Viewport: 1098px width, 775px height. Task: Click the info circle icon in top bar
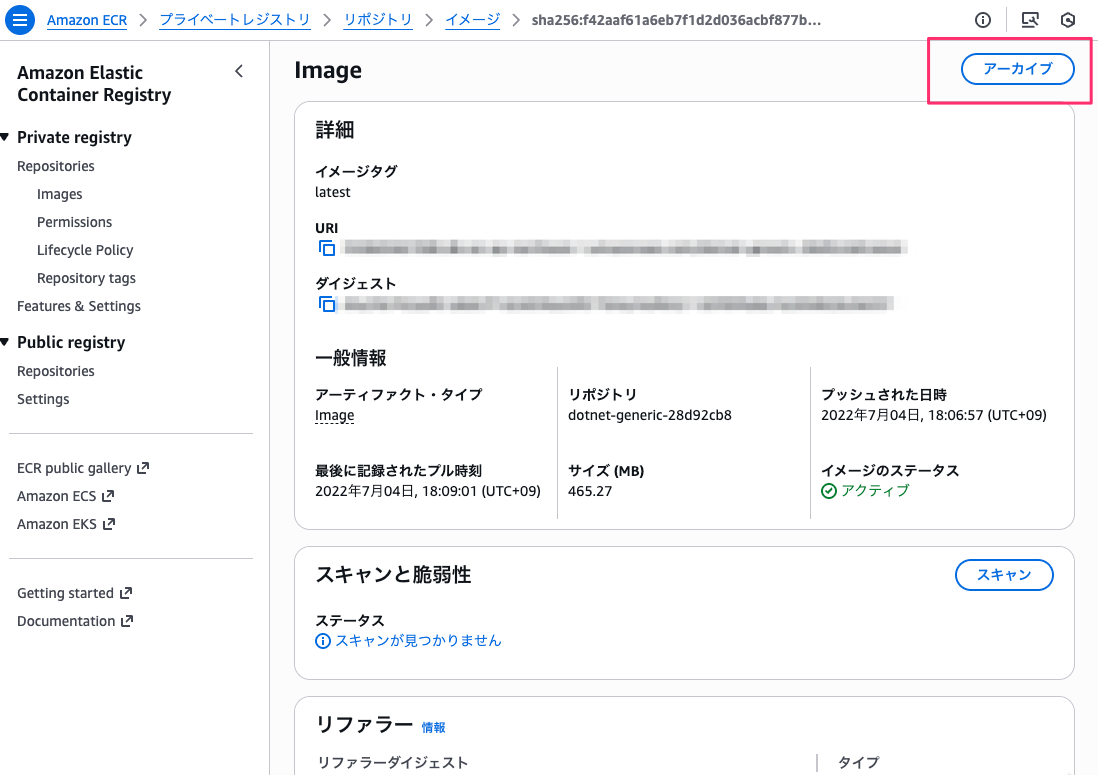click(x=982, y=19)
